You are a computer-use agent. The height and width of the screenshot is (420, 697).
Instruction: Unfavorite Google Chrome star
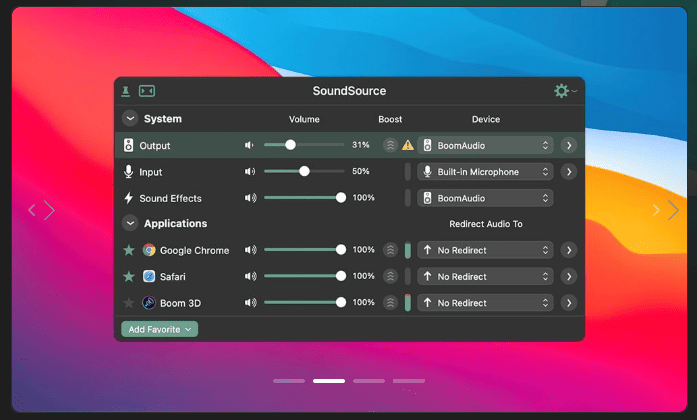pyautogui.click(x=129, y=250)
